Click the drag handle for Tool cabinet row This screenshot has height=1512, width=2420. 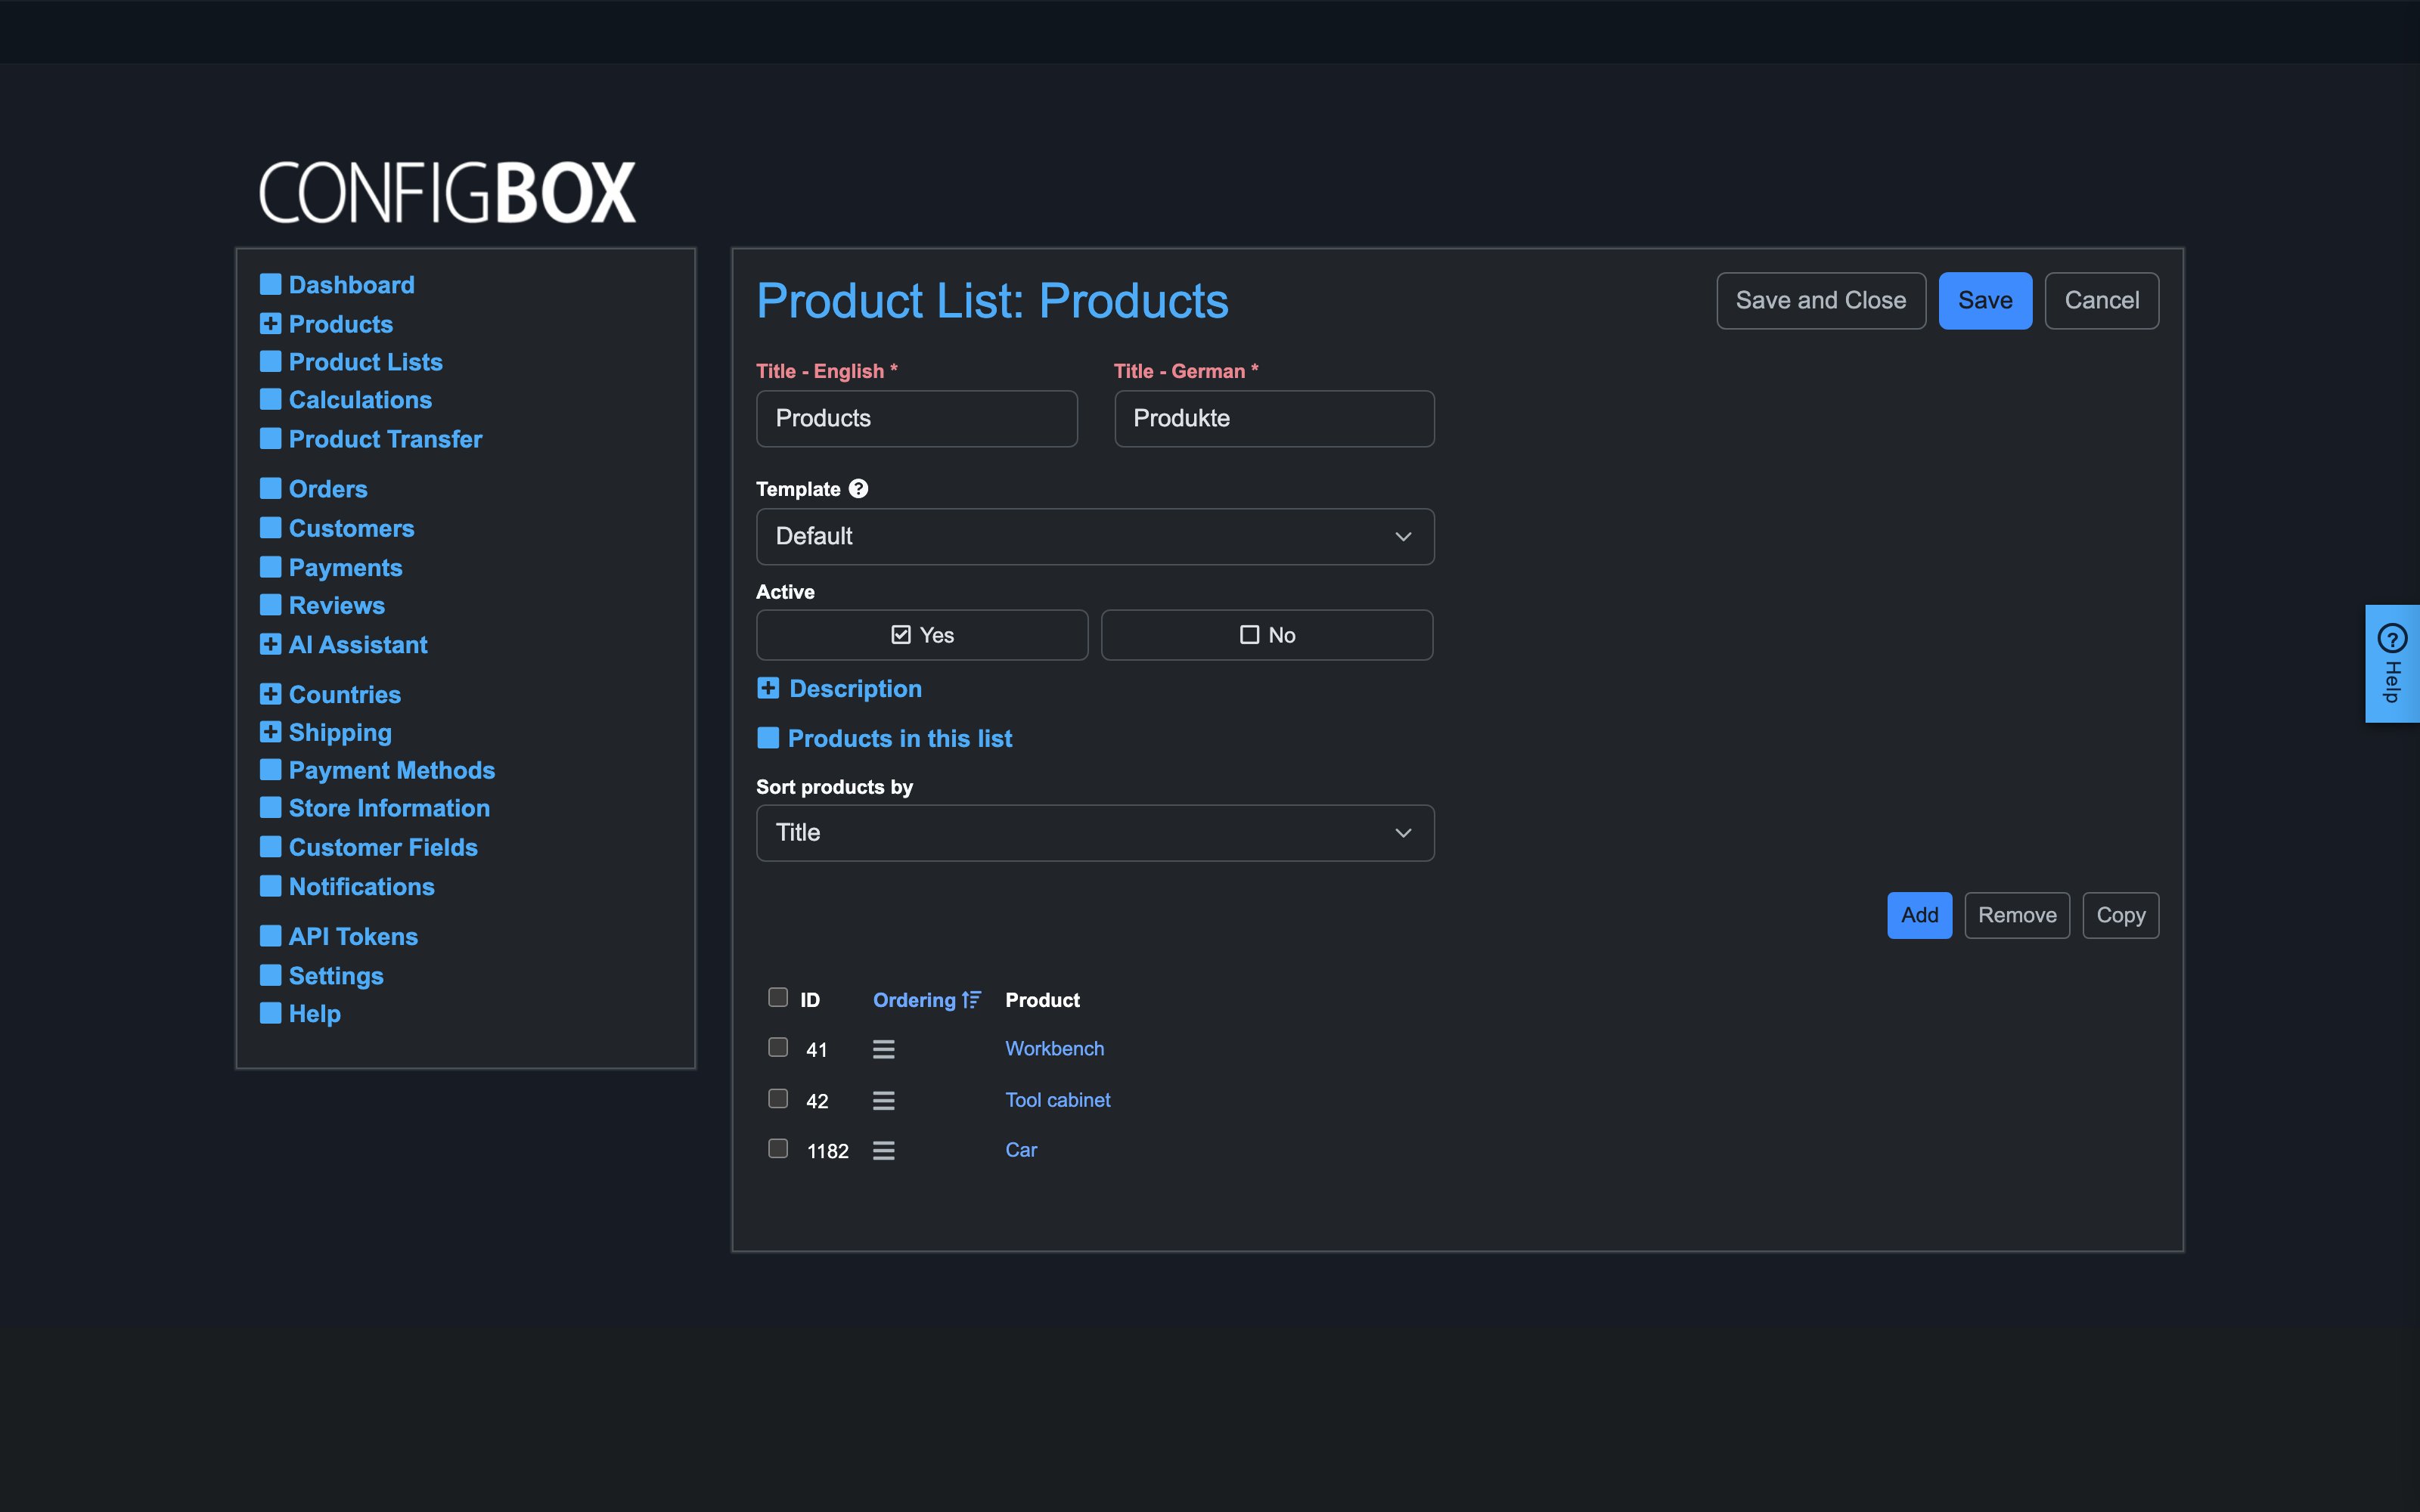coord(883,1100)
